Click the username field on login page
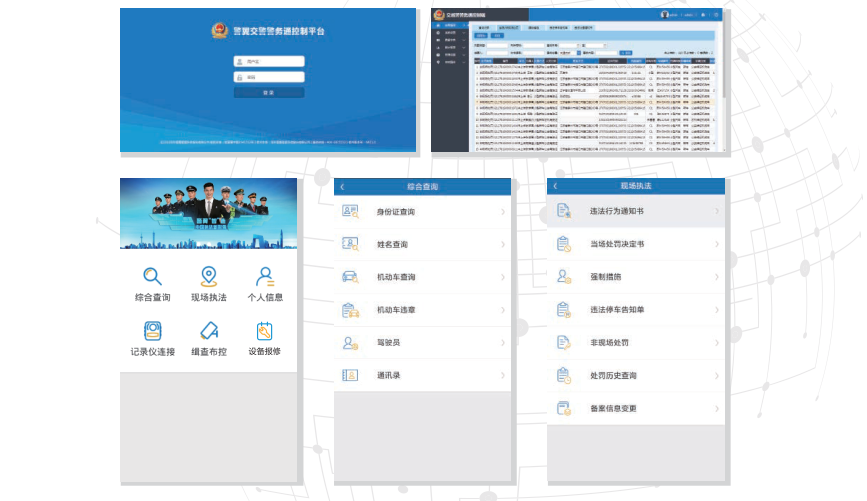867x501 pixels. (269, 61)
